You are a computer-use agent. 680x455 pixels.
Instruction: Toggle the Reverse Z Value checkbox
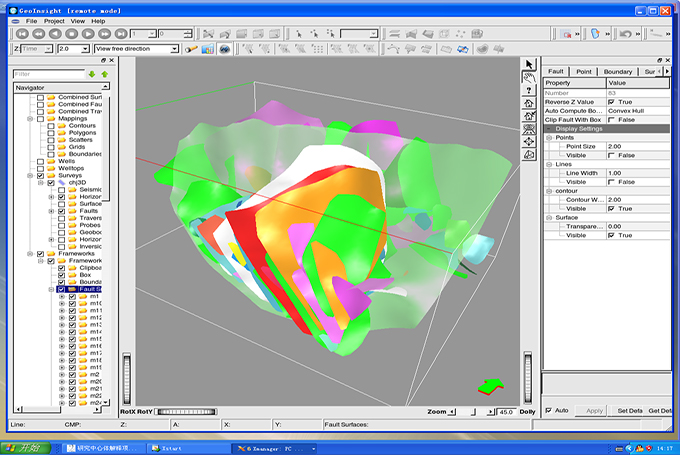point(612,101)
